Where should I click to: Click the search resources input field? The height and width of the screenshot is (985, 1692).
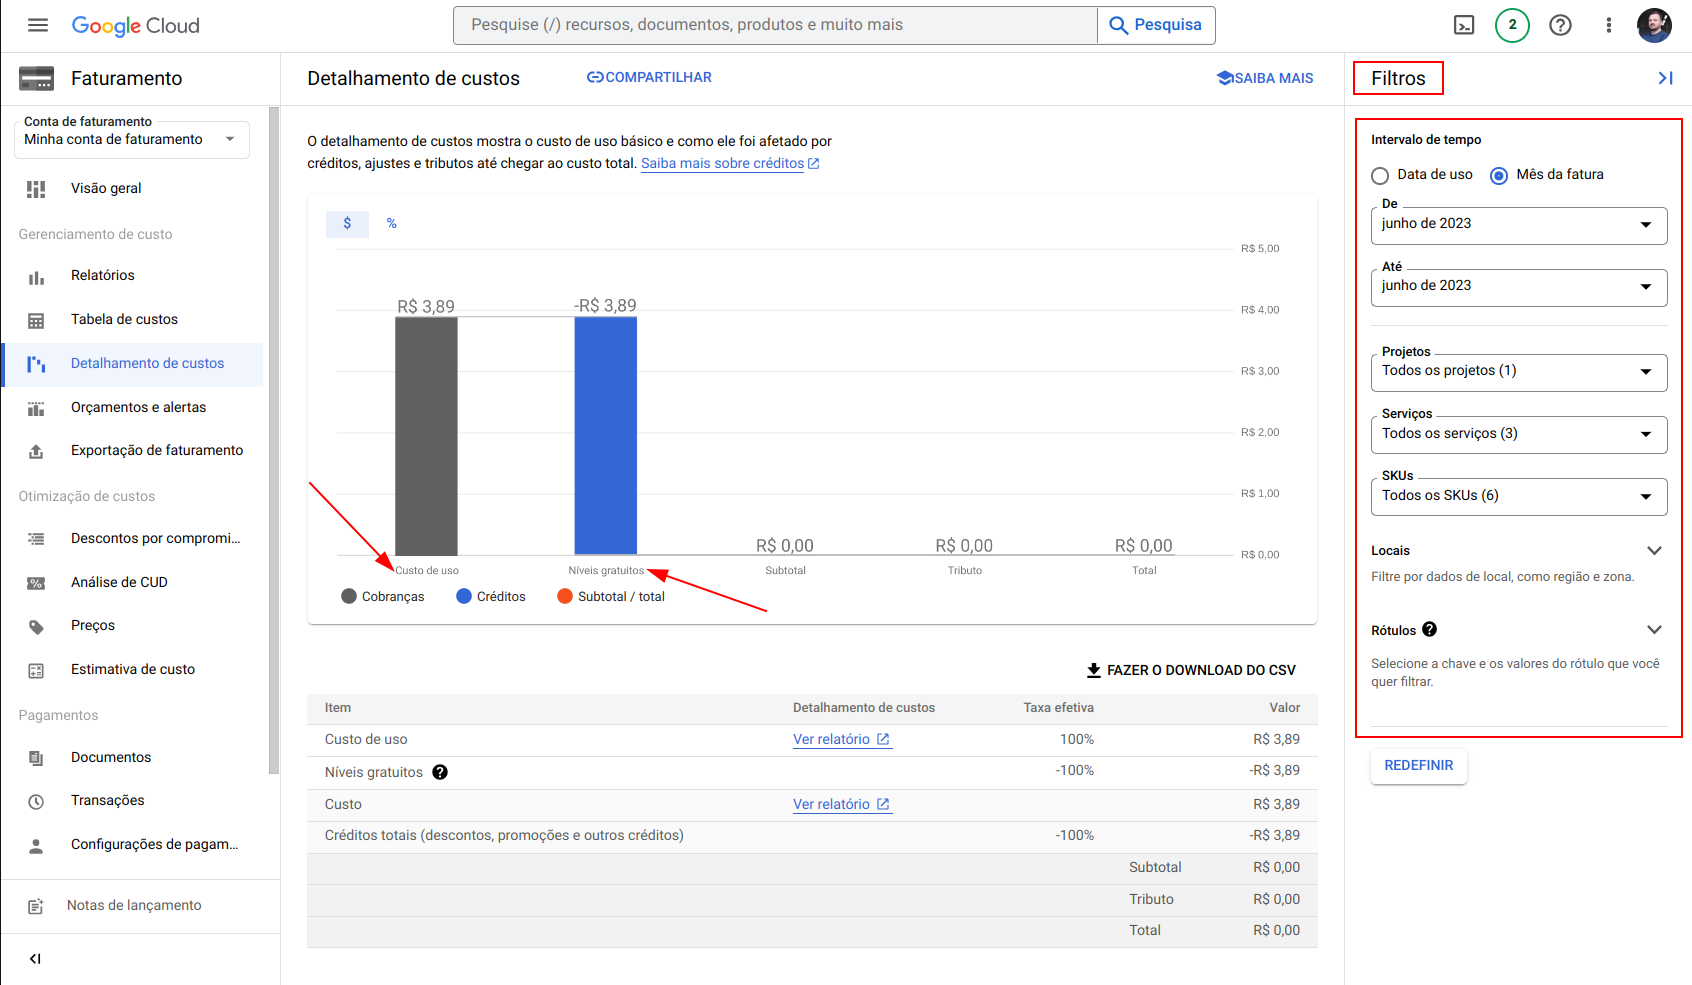775,25
